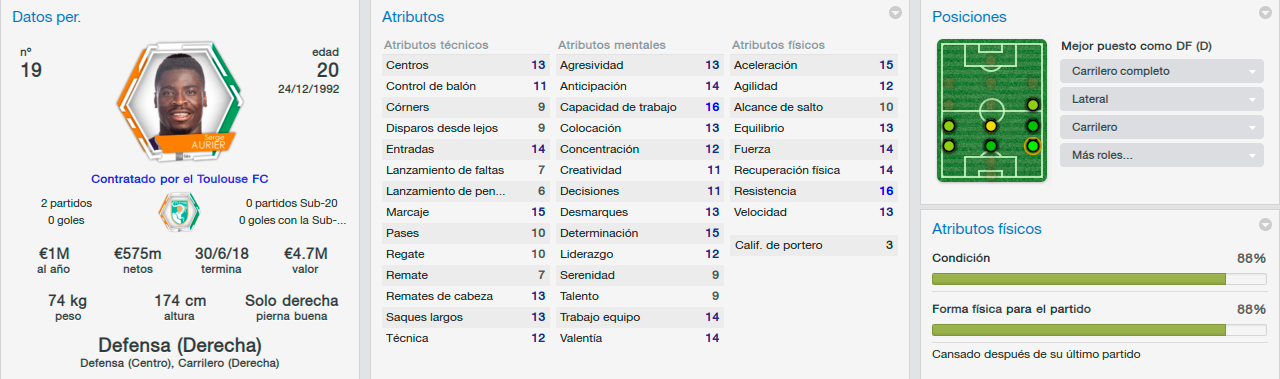Select the Resistencia attribute row
1280x379 pixels.
coord(814,191)
